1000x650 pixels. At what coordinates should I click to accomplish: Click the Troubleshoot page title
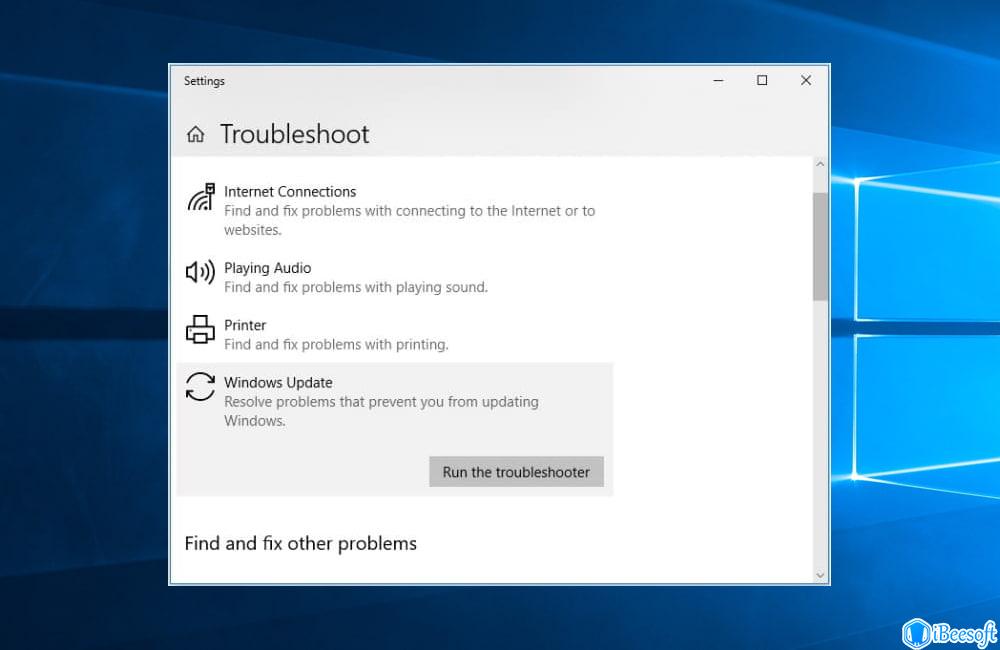[x=294, y=133]
